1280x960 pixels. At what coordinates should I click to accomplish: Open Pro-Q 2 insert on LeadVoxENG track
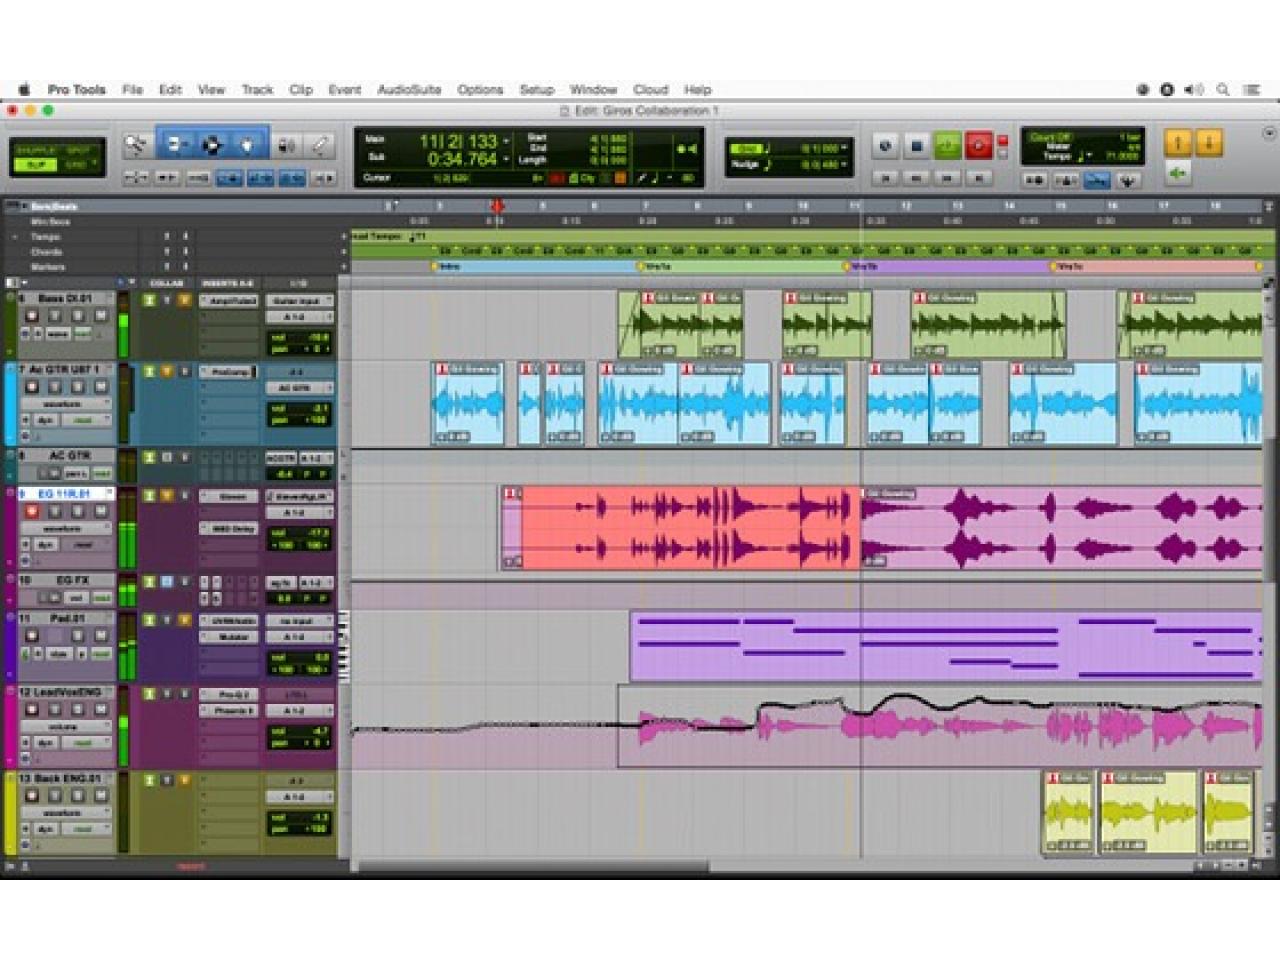click(229, 695)
